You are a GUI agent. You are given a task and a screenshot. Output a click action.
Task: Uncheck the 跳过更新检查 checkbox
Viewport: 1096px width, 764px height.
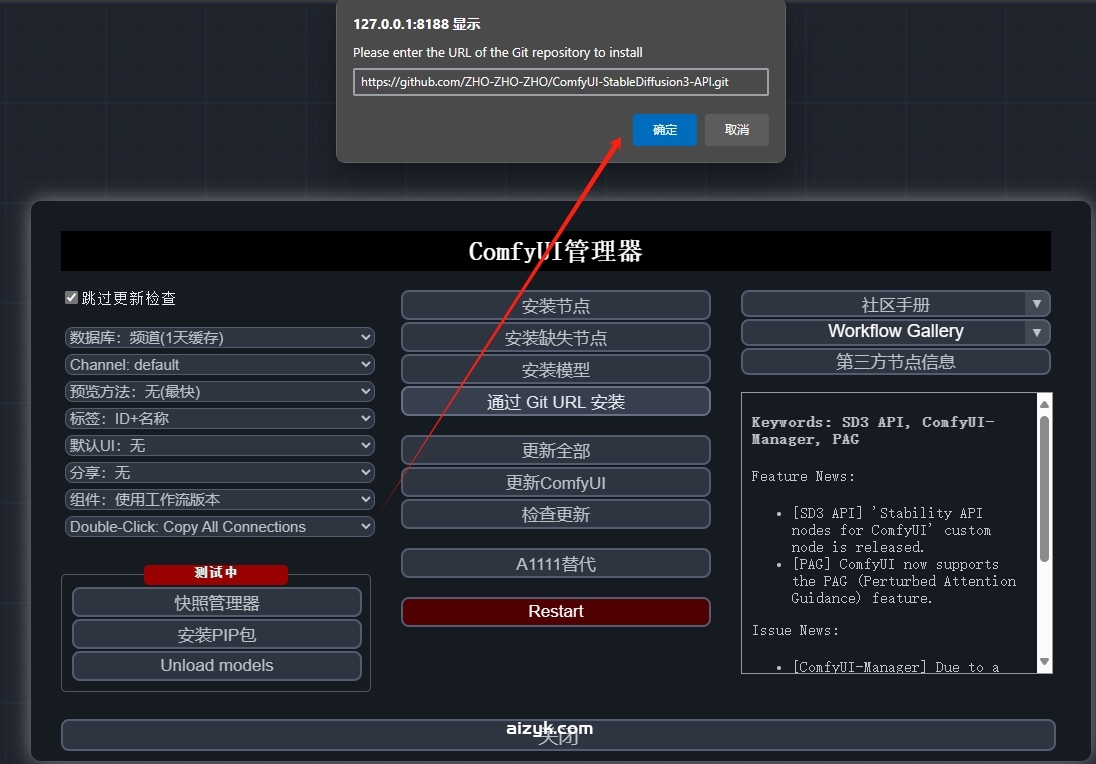click(70, 296)
